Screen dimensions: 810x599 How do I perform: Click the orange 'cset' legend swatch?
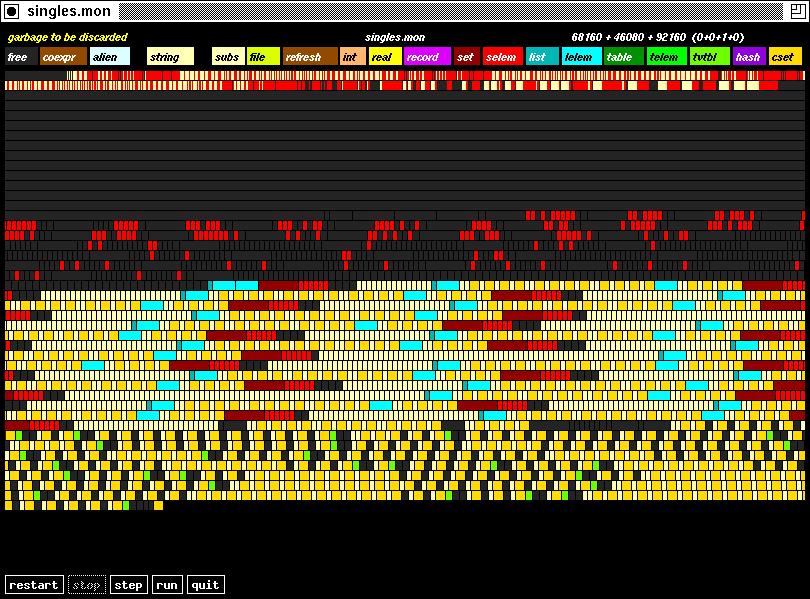click(x=785, y=57)
